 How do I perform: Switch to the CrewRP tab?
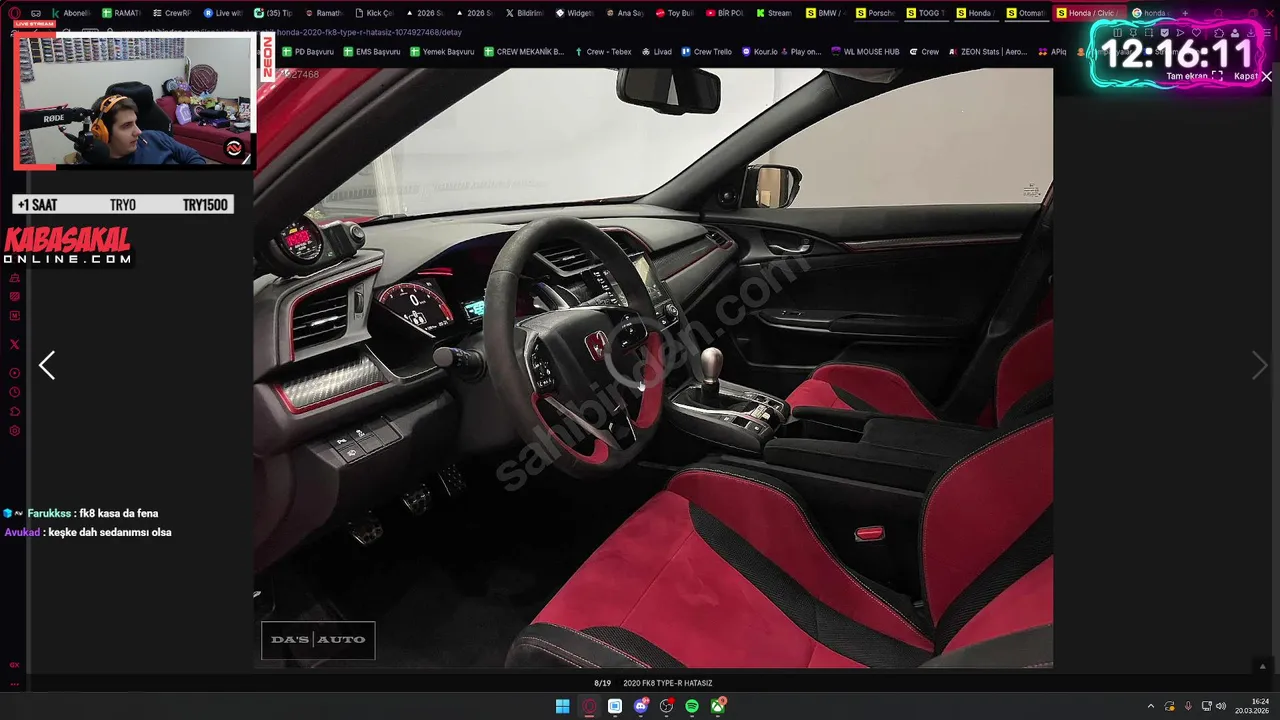pos(171,13)
